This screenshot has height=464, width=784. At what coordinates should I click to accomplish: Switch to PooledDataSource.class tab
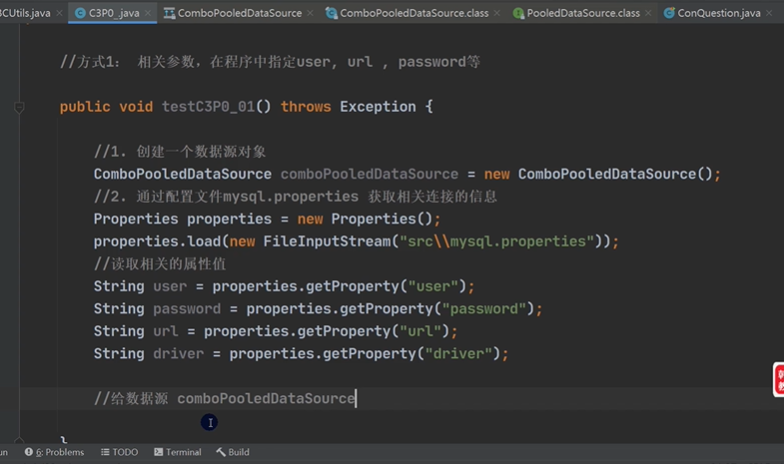point(582,13)
